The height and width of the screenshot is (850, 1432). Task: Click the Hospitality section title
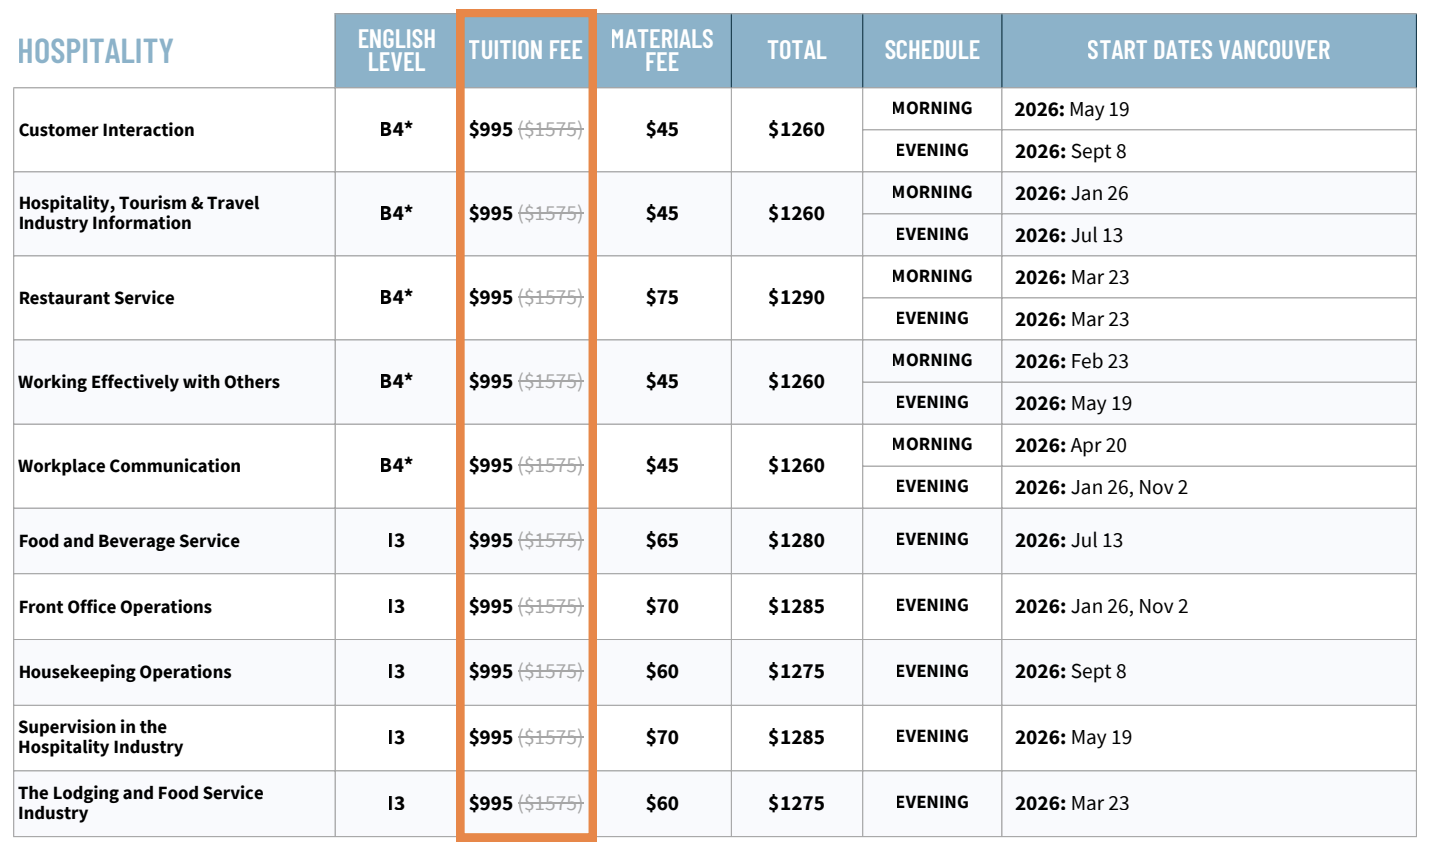point(96,51)
